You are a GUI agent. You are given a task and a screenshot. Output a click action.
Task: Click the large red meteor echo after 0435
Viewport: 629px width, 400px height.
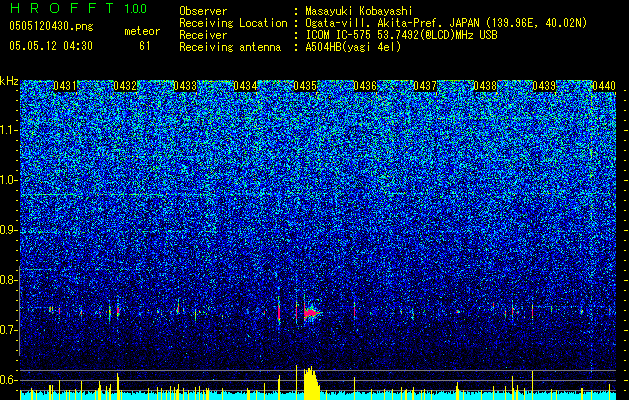click(310, 313)
